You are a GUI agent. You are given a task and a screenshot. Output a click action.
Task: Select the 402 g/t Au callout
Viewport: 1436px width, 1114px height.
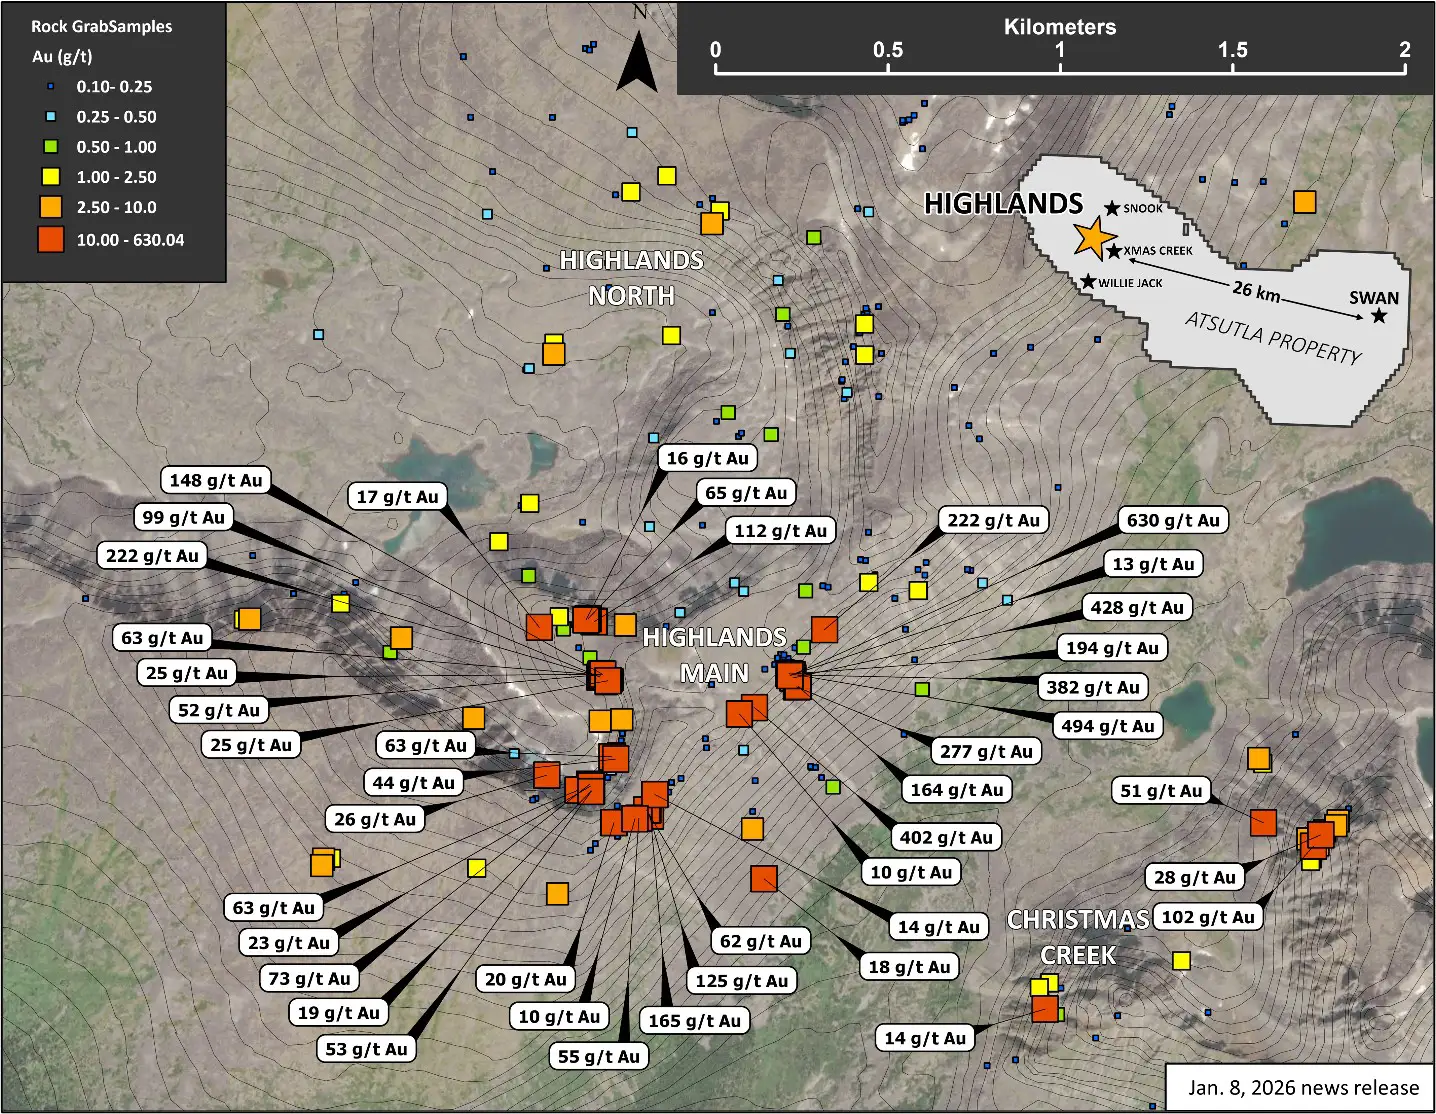pos(946,838)
